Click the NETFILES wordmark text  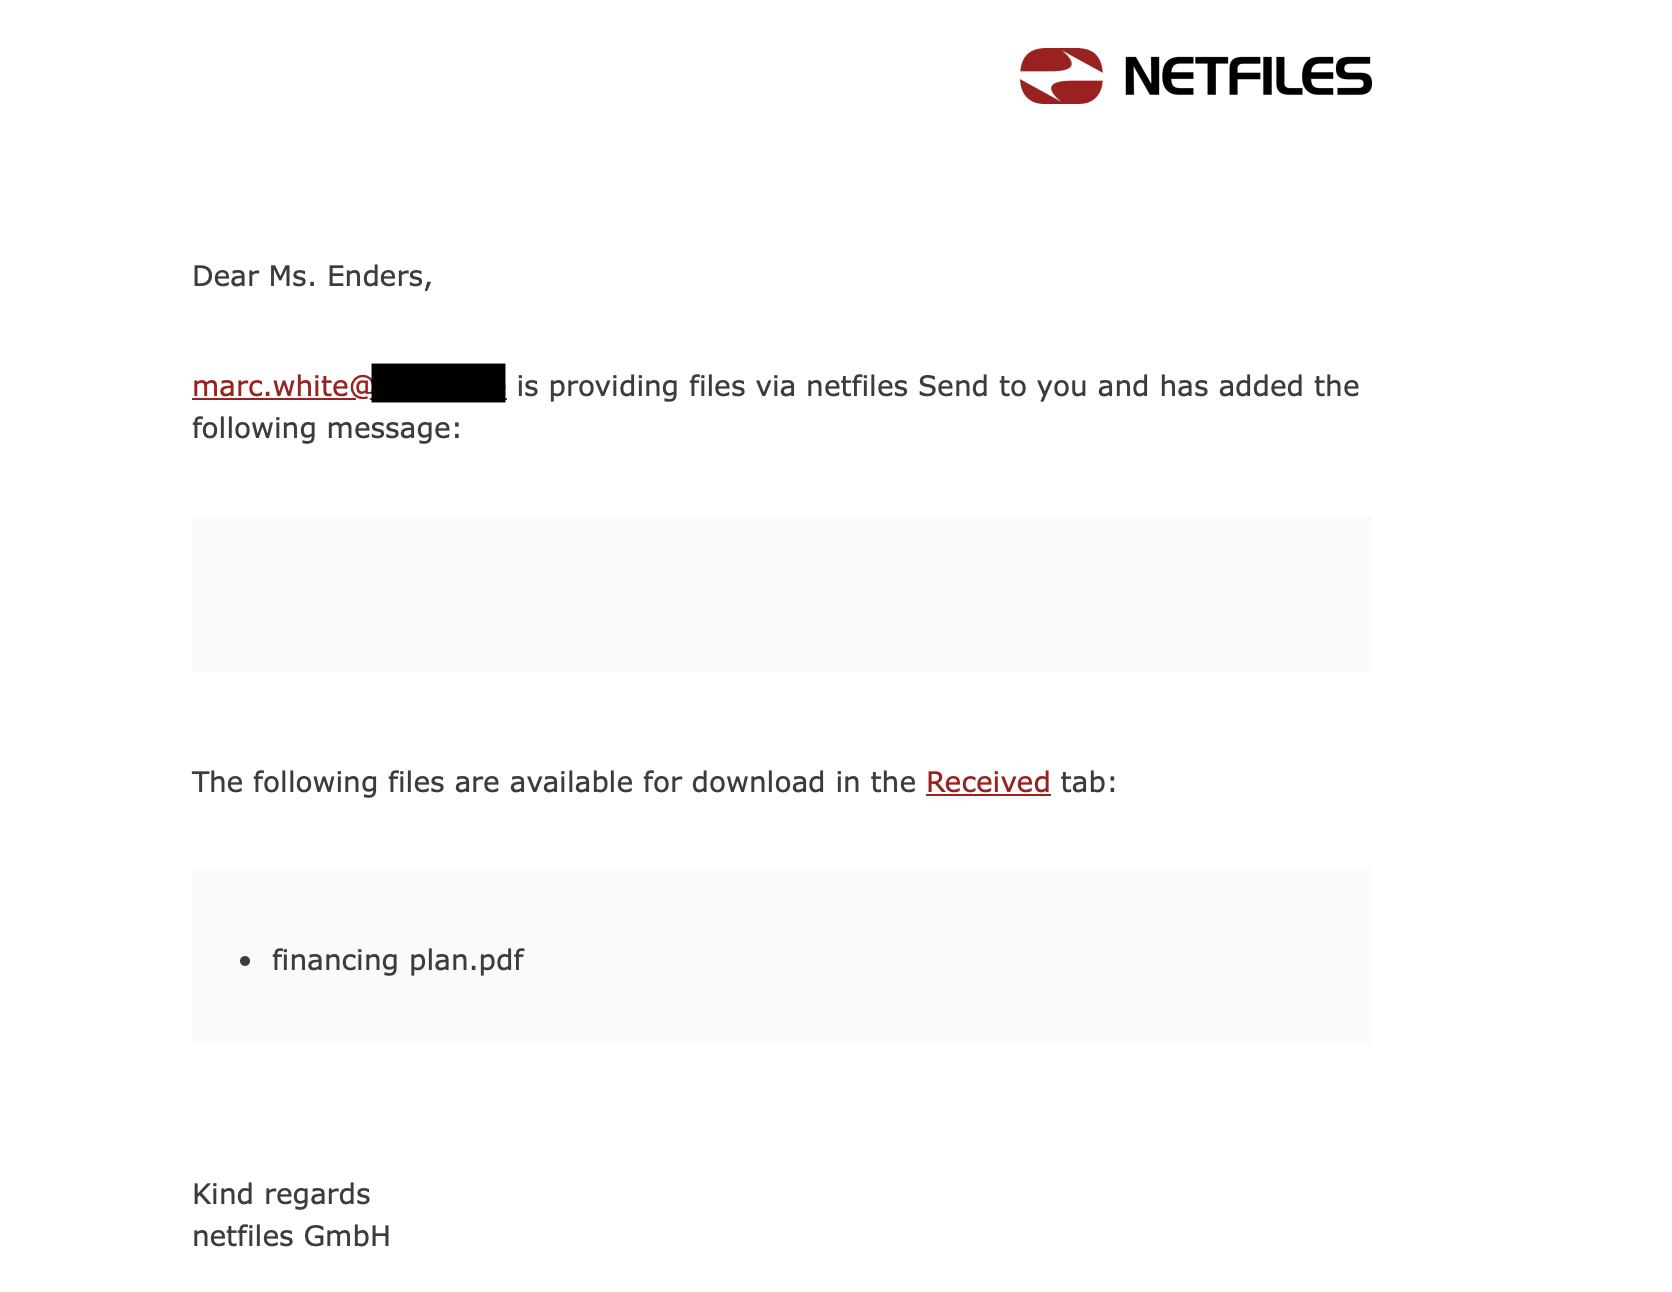coord(1247,77)
